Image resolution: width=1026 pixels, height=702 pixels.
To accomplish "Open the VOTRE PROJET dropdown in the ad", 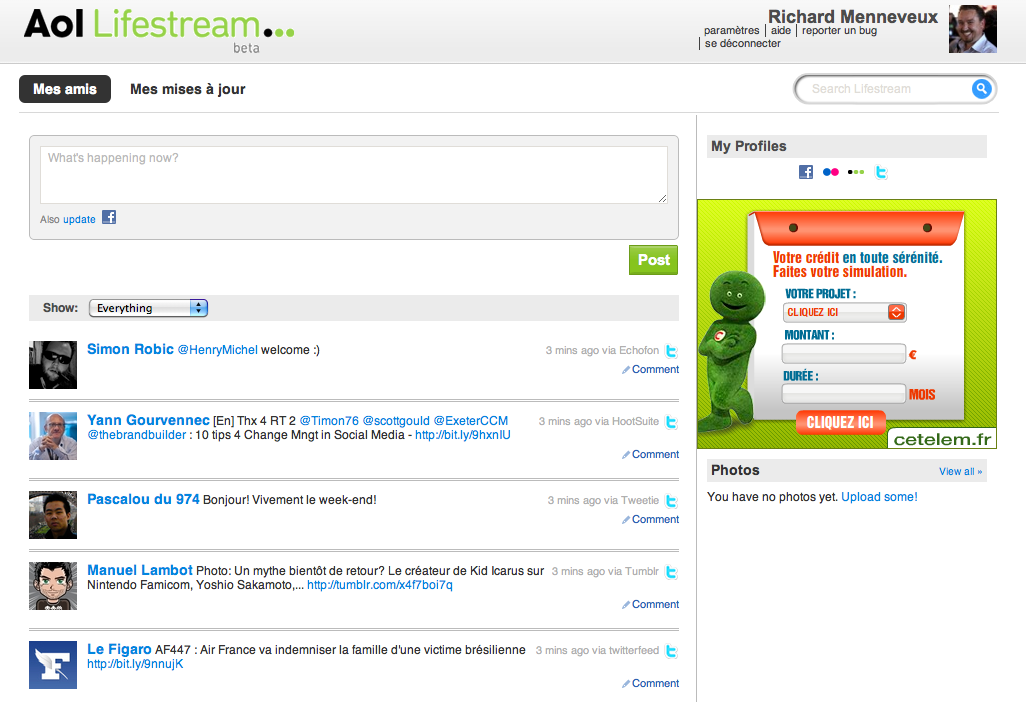I will [x=844, y=312].
